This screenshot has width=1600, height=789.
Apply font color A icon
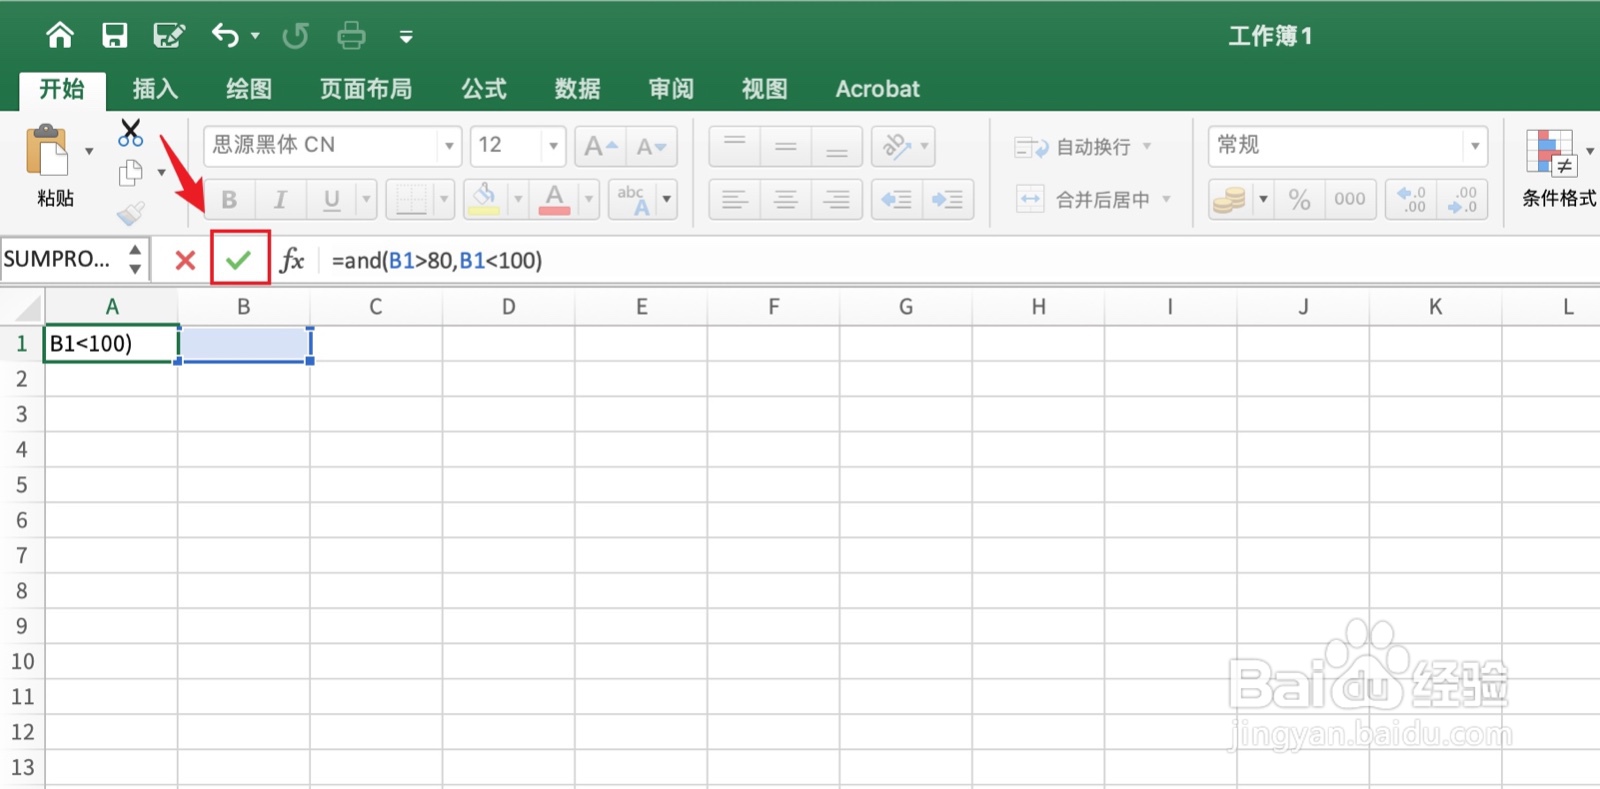[x=554, y=199]
